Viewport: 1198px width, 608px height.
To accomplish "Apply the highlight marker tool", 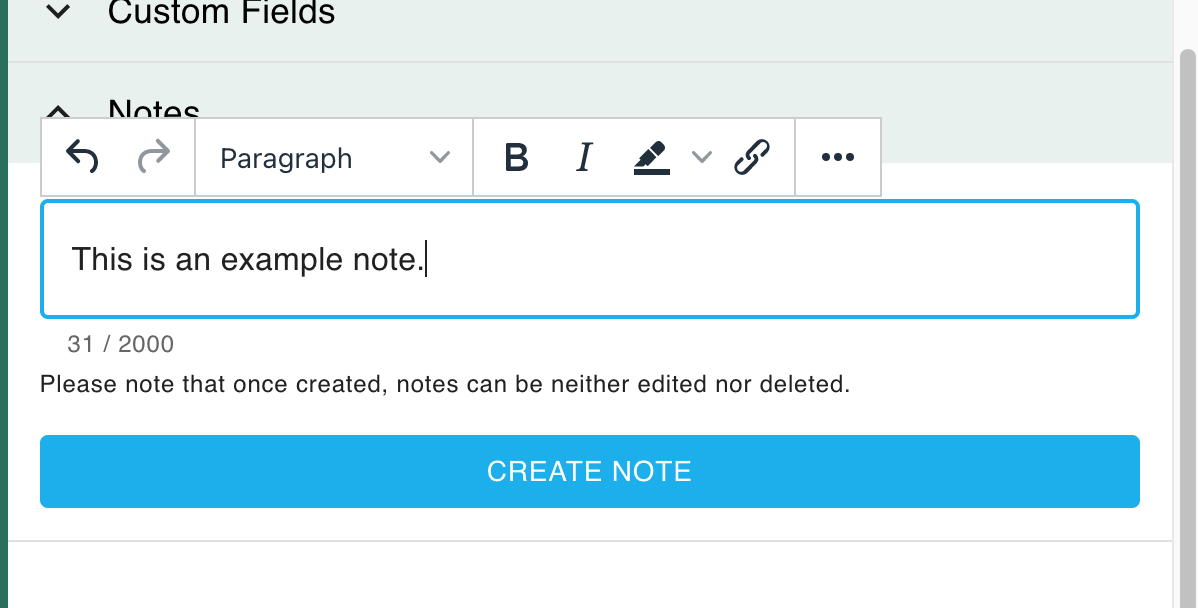I will pyautogui.click(x=652, y=158).
